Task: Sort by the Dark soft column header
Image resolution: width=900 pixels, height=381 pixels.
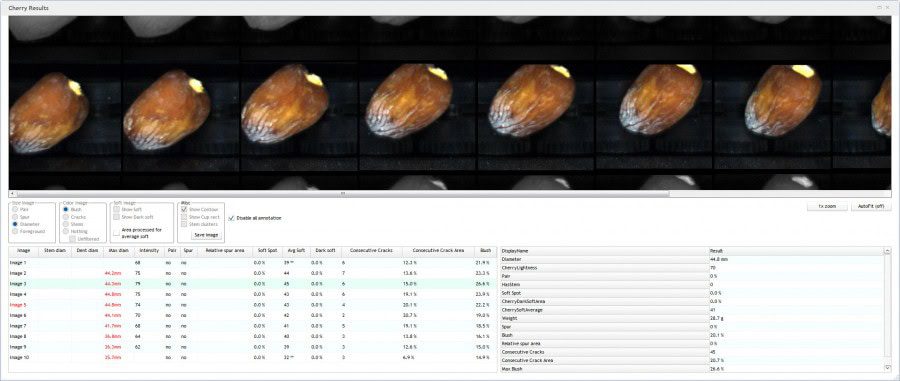Action: pyautogui.click(x=325, y=251)
